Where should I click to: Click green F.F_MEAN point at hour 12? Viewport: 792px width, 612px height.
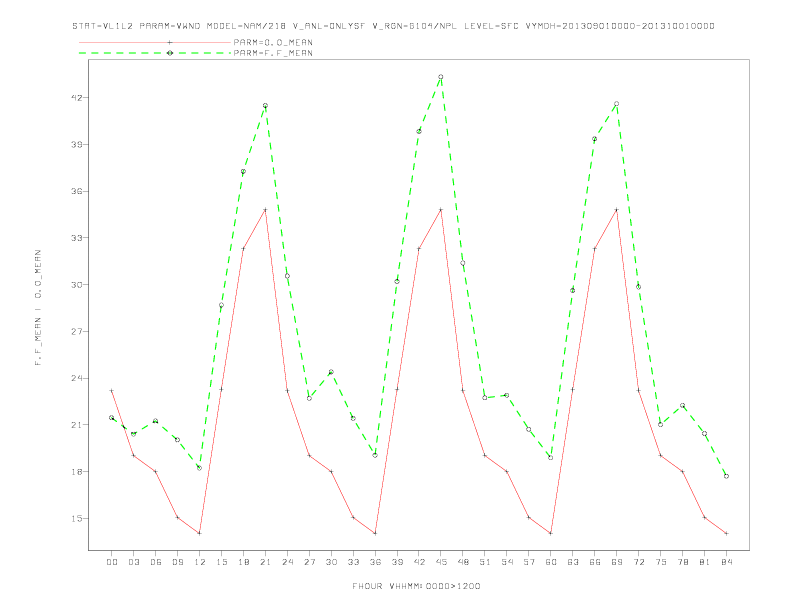(x=200, y=468)
